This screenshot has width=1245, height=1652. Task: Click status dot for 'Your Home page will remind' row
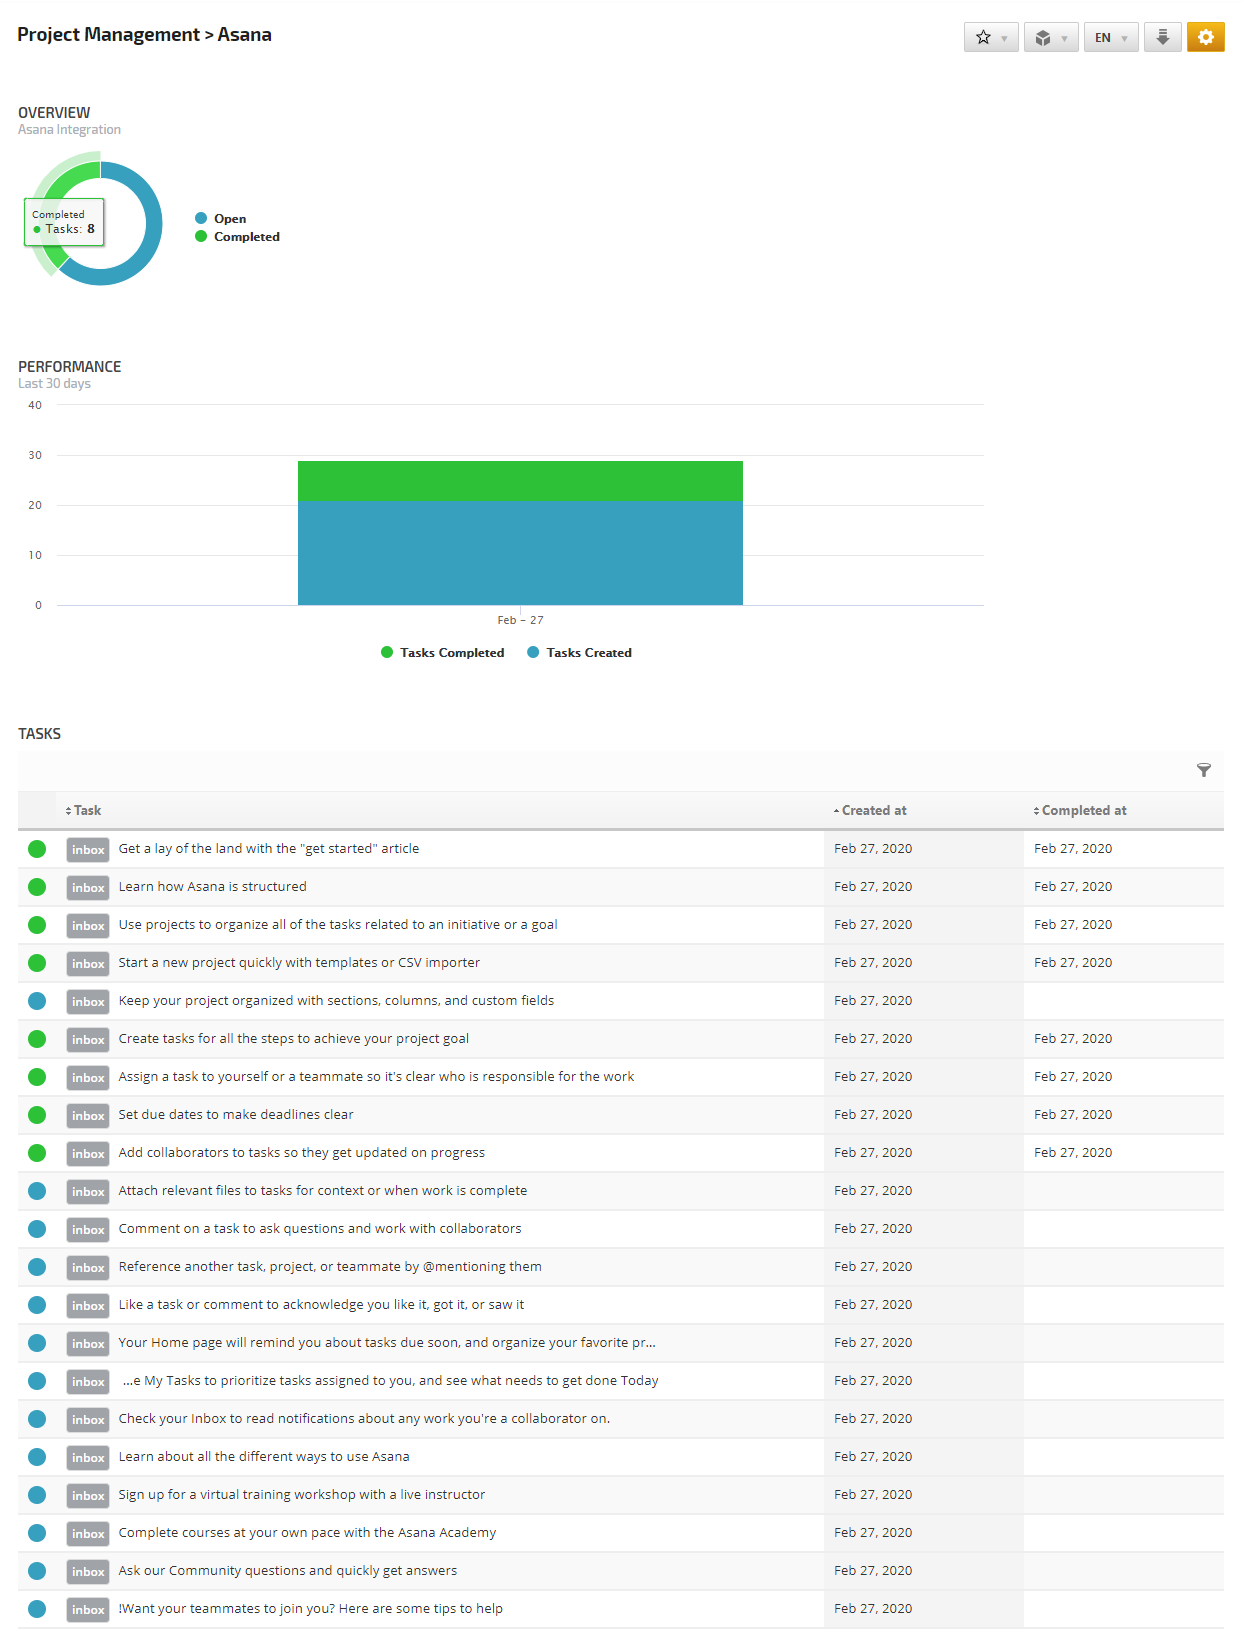pyautogui.click(x=37, y=1343)
